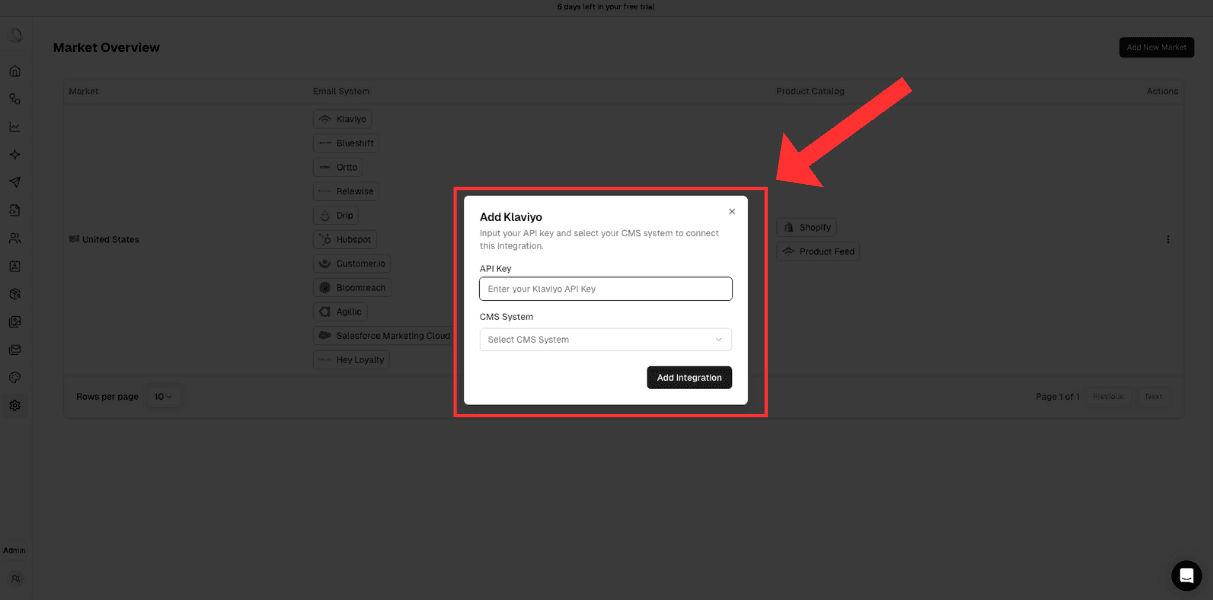Screen dimensions: 1213x600
Task: Open the mail envelope icon in sidebar
Action: (15, 350)
